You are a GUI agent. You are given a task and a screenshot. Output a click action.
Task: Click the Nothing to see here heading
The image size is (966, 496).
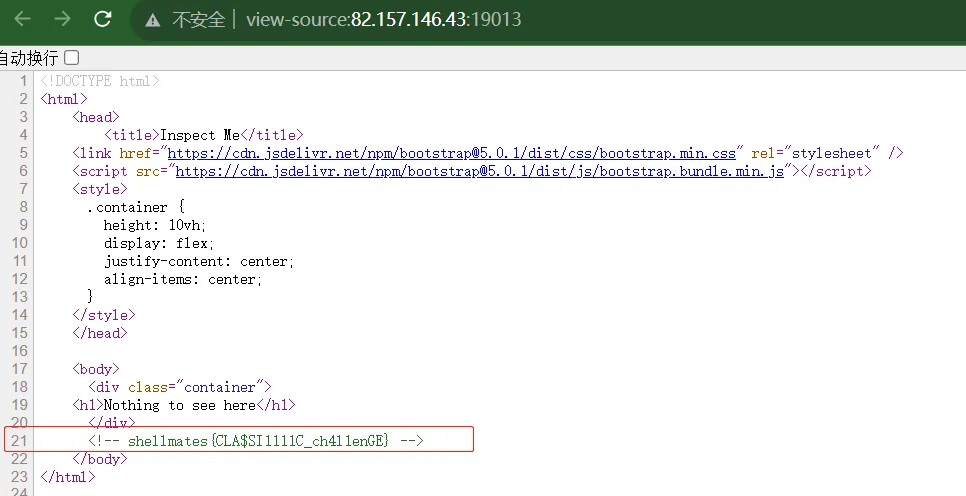pyautogui.click(x=179, y=405)
